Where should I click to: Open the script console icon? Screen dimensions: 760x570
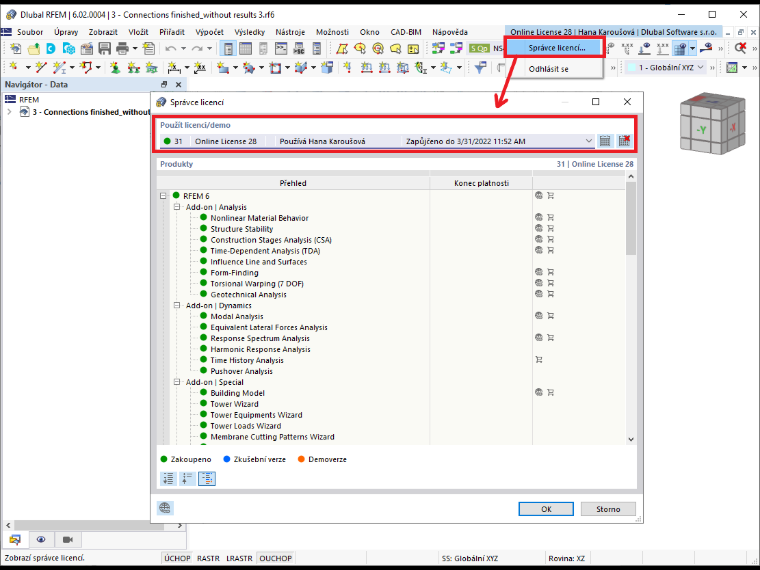tap(281, 48)
